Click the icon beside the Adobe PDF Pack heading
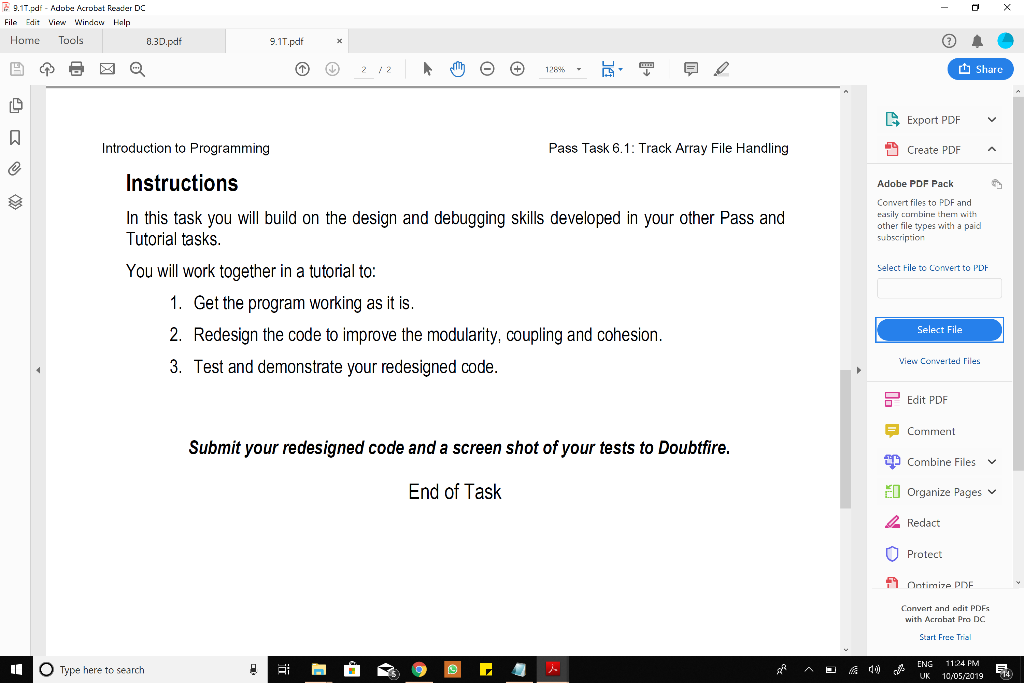The width and height of the screenshot is (1024, 683). tap(996, 183)
